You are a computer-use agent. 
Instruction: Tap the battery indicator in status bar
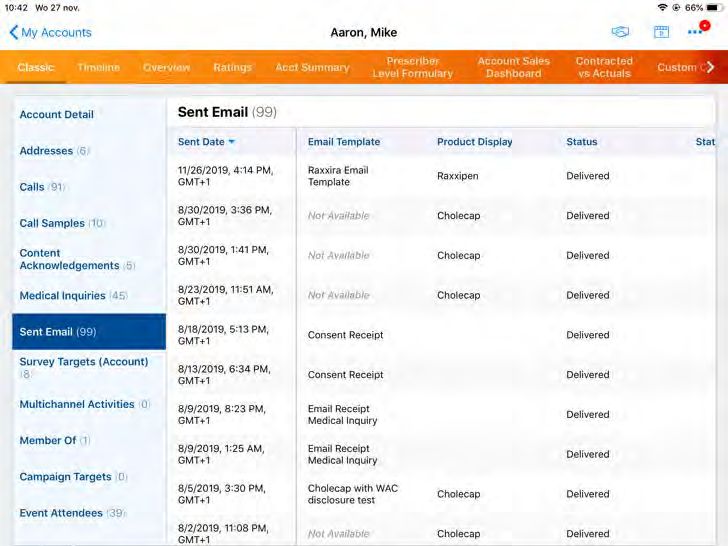pyautogui.click(x=714, y=7)
